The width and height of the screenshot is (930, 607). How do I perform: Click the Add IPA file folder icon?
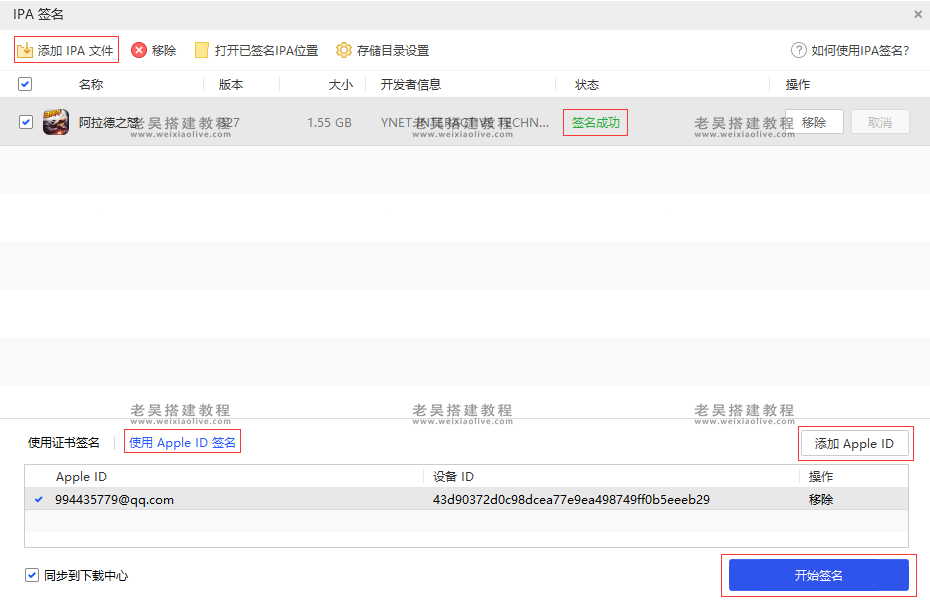click(26, 50)
